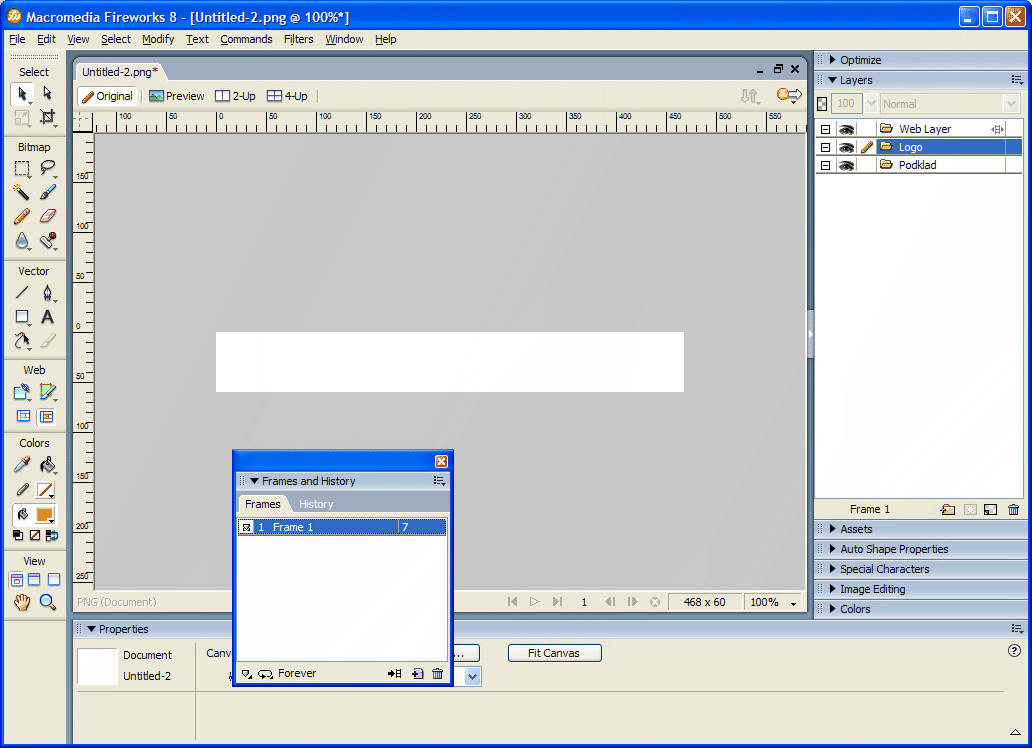
Task: Delete the selected frame with trash icon
Action: (438, 674)
